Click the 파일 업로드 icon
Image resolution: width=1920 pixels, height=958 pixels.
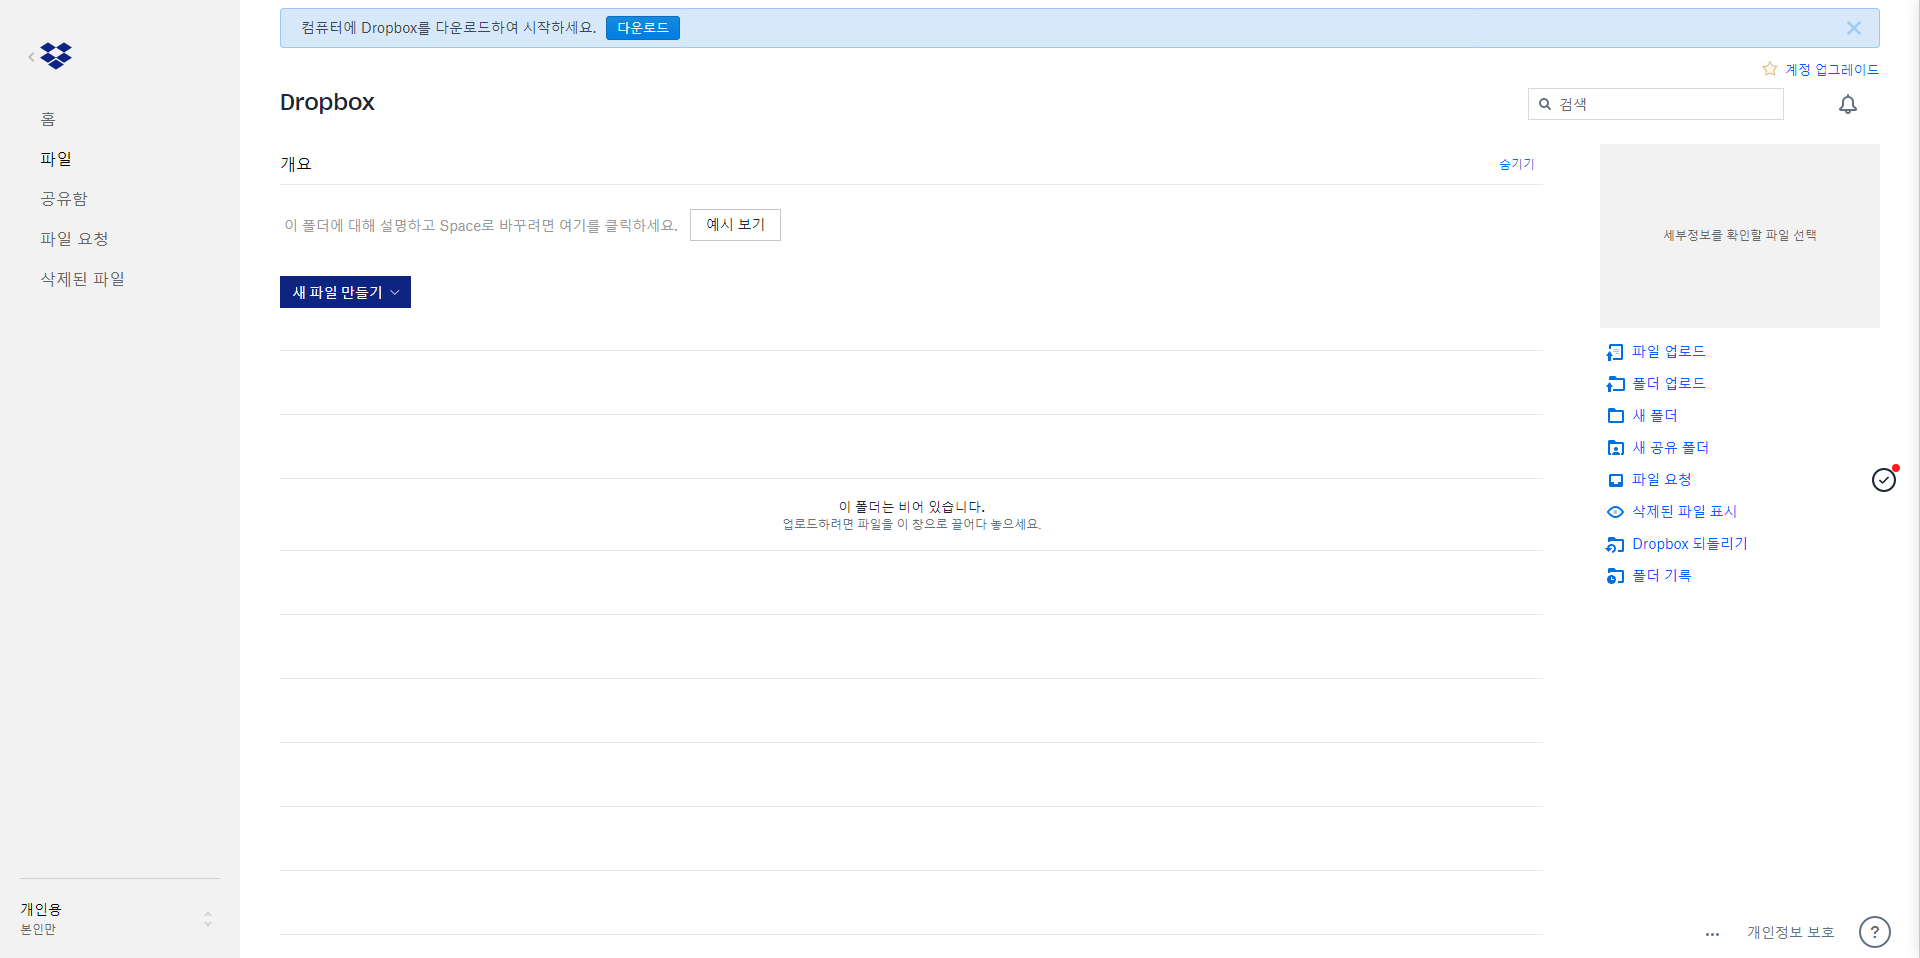(x=1615, y=352)
